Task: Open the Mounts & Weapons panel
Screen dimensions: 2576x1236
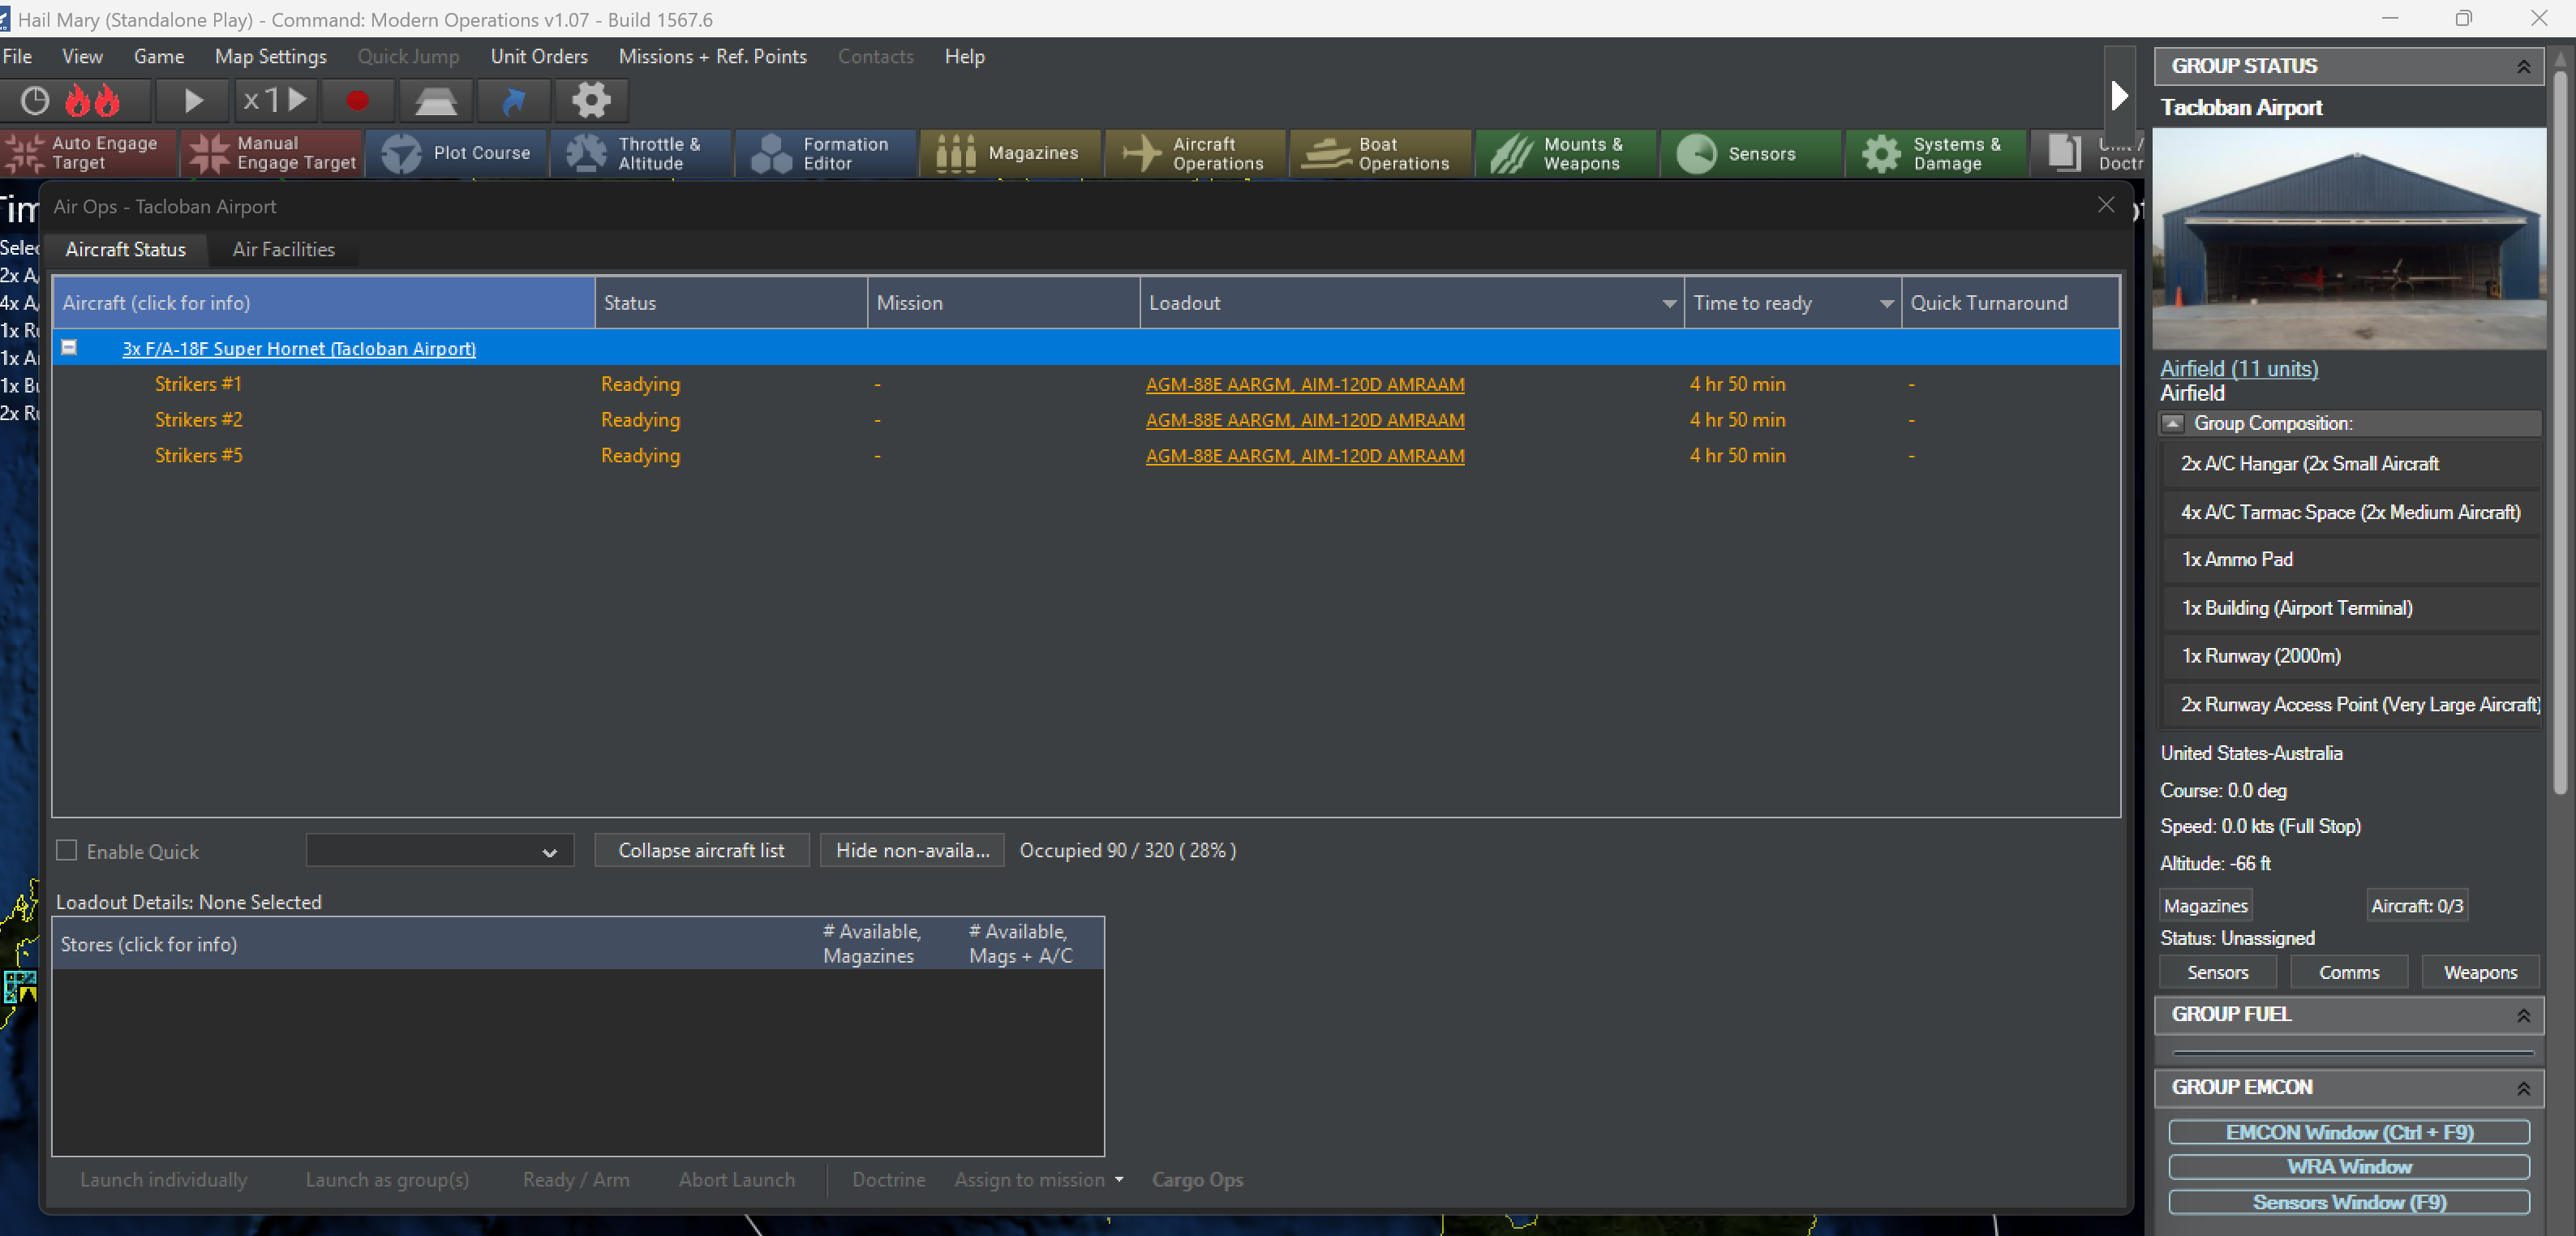Action: click(1565, 153)
